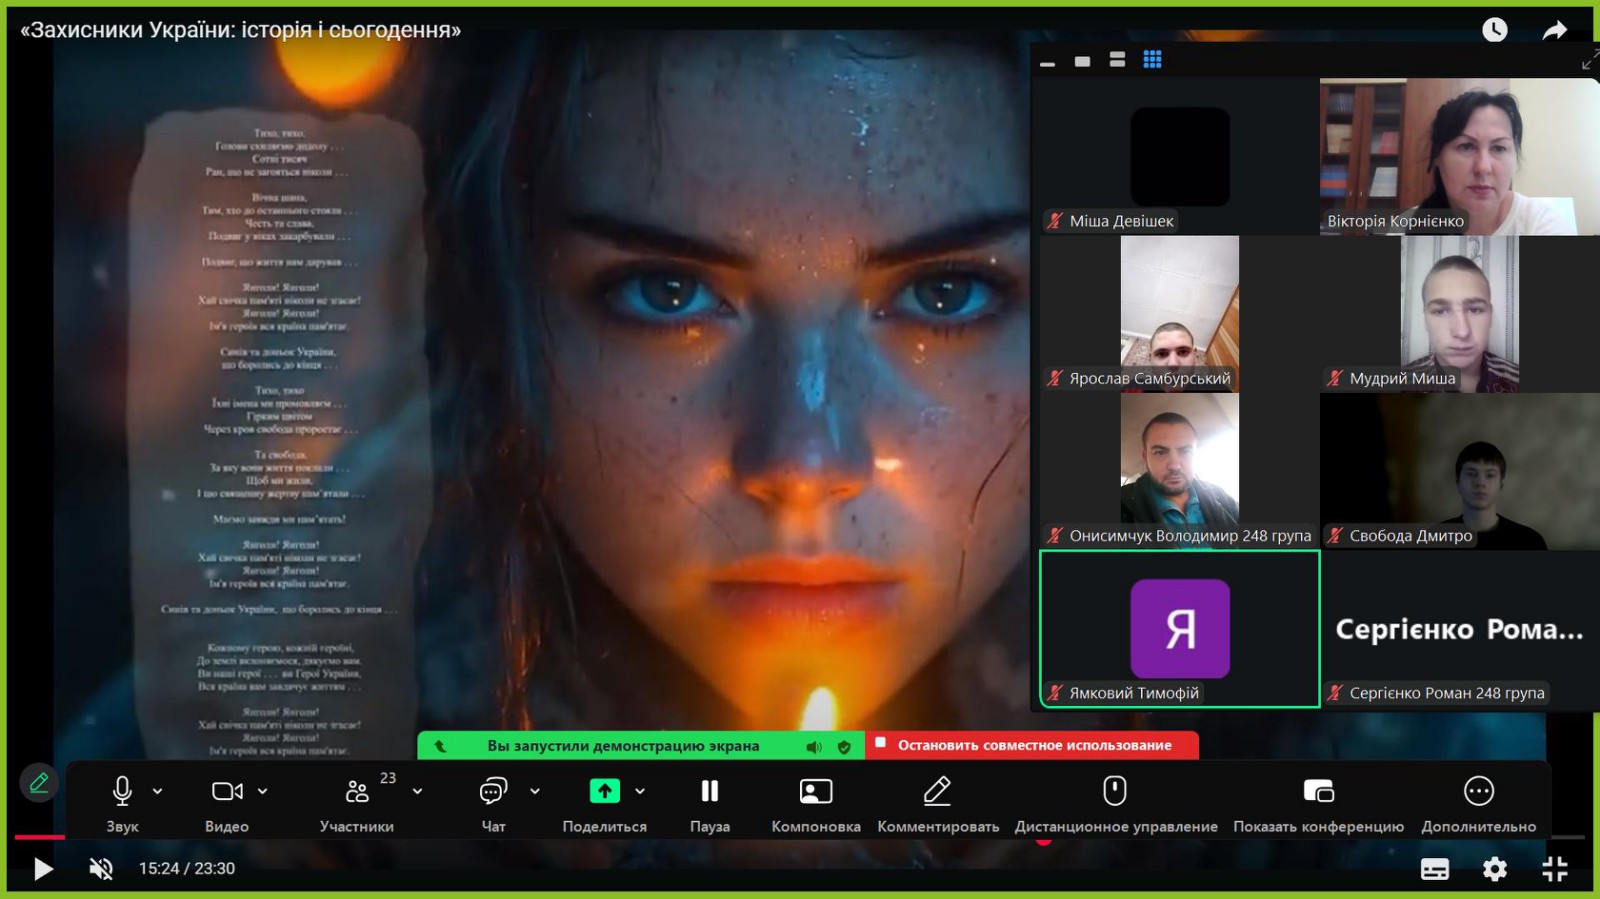Click the Компоновка layout icon
Viewport: 1600px width, 899px height.
[x=816, y=791]
